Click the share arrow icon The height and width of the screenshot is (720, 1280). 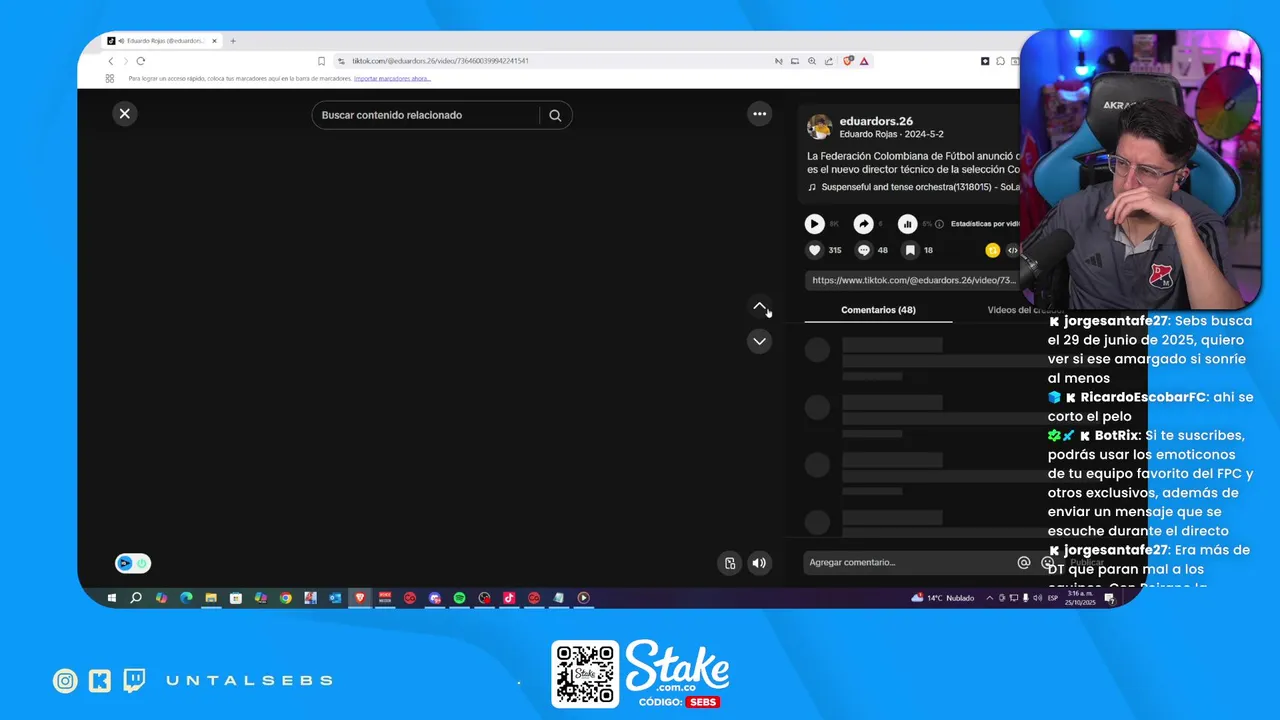(x=863, y=224)
